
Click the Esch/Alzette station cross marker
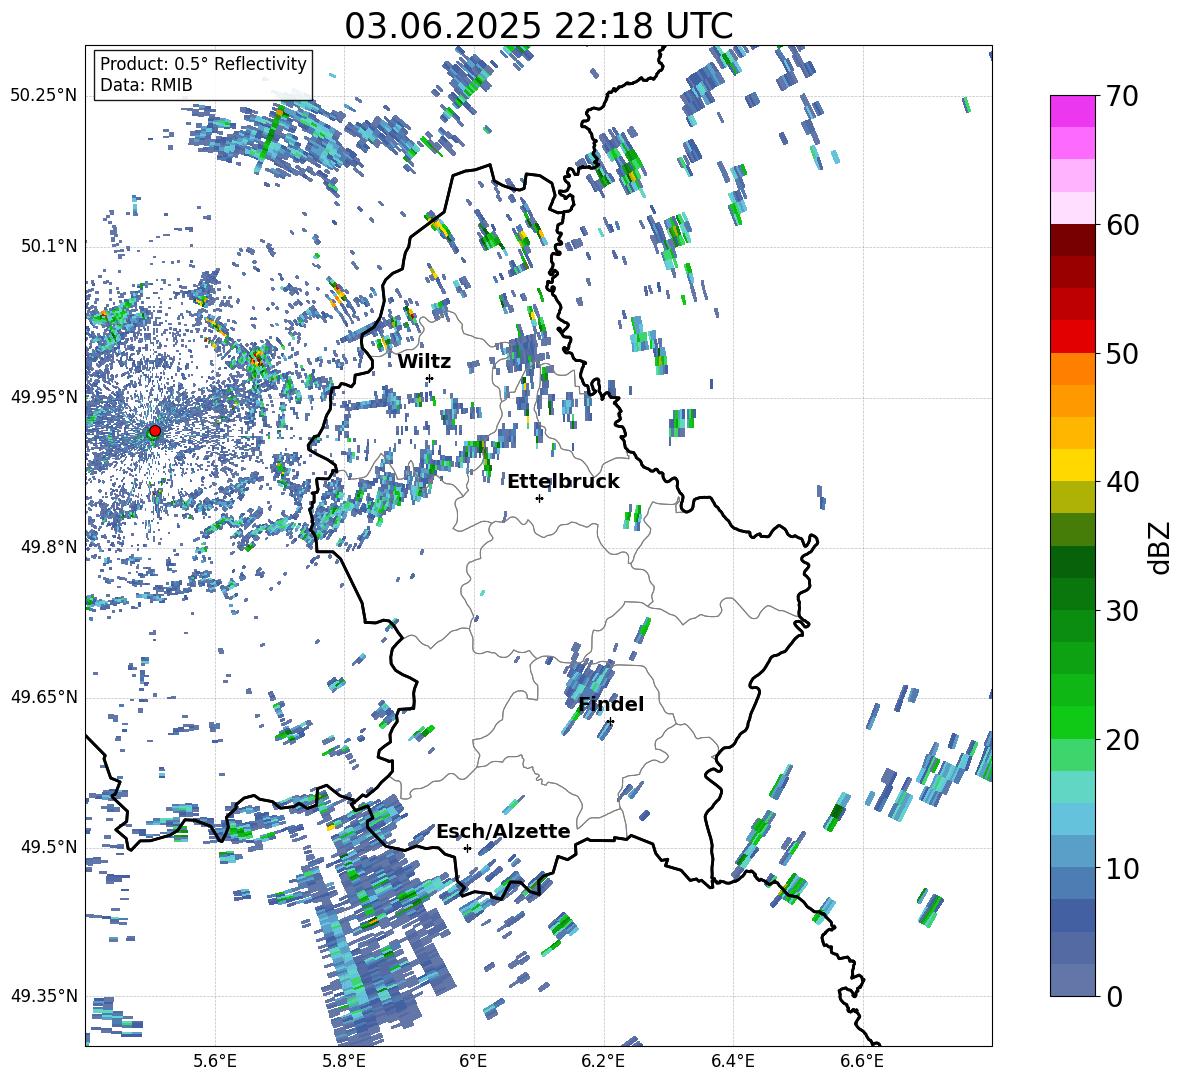(x=467, y=848)
